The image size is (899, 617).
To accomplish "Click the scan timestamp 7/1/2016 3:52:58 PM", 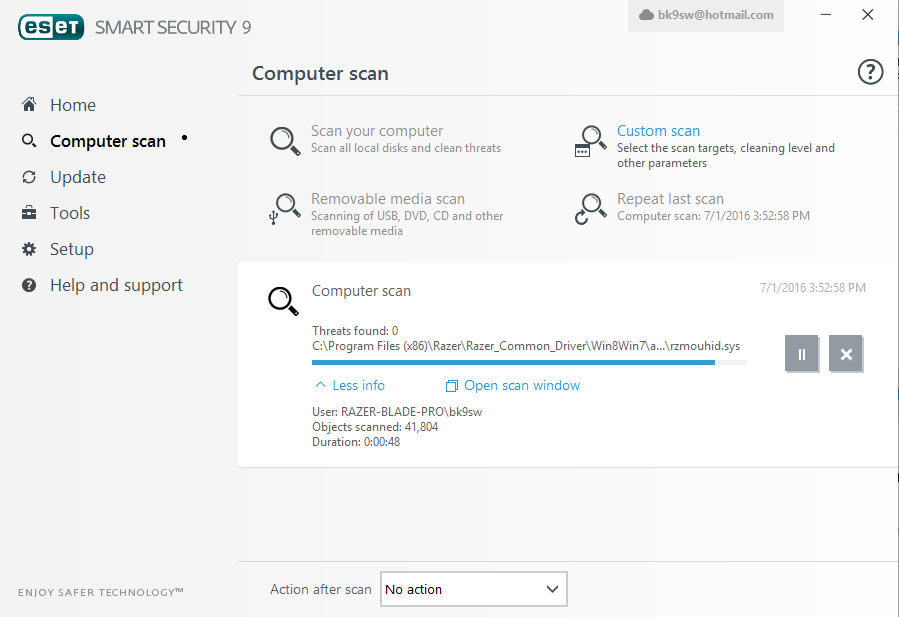I will coord(813,288).
